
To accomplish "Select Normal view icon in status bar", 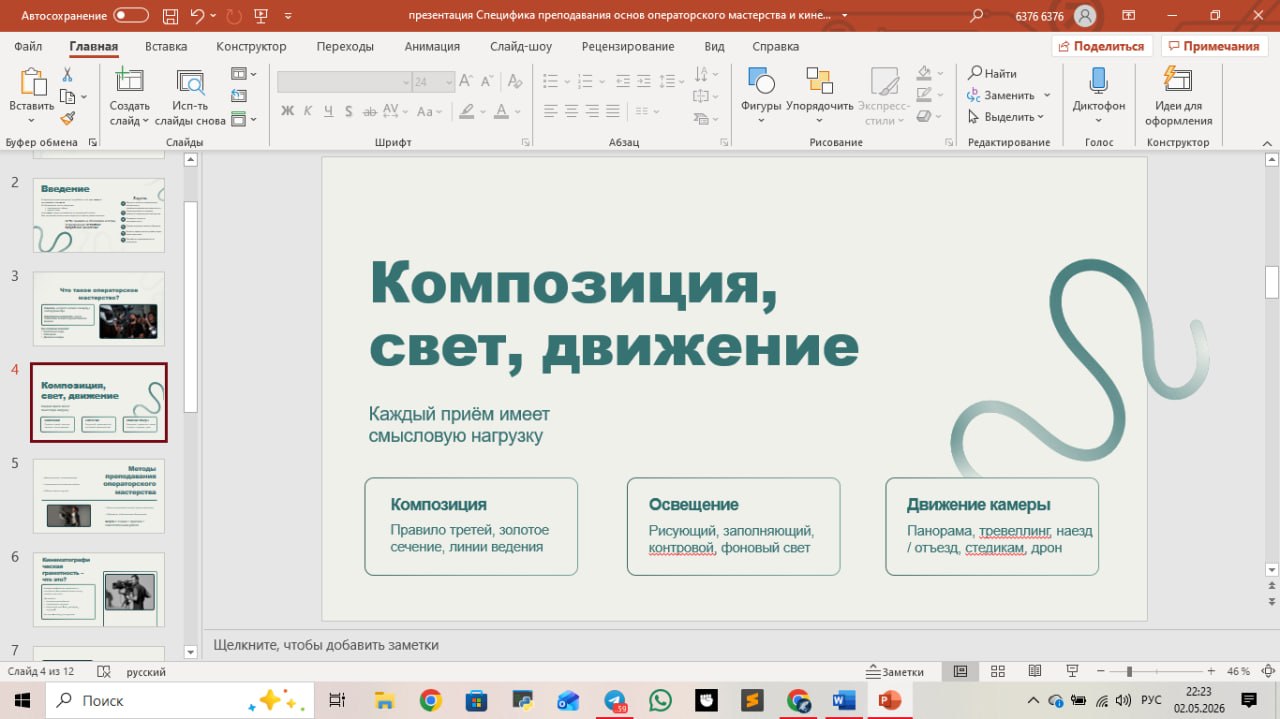I will tap(960, 671).
